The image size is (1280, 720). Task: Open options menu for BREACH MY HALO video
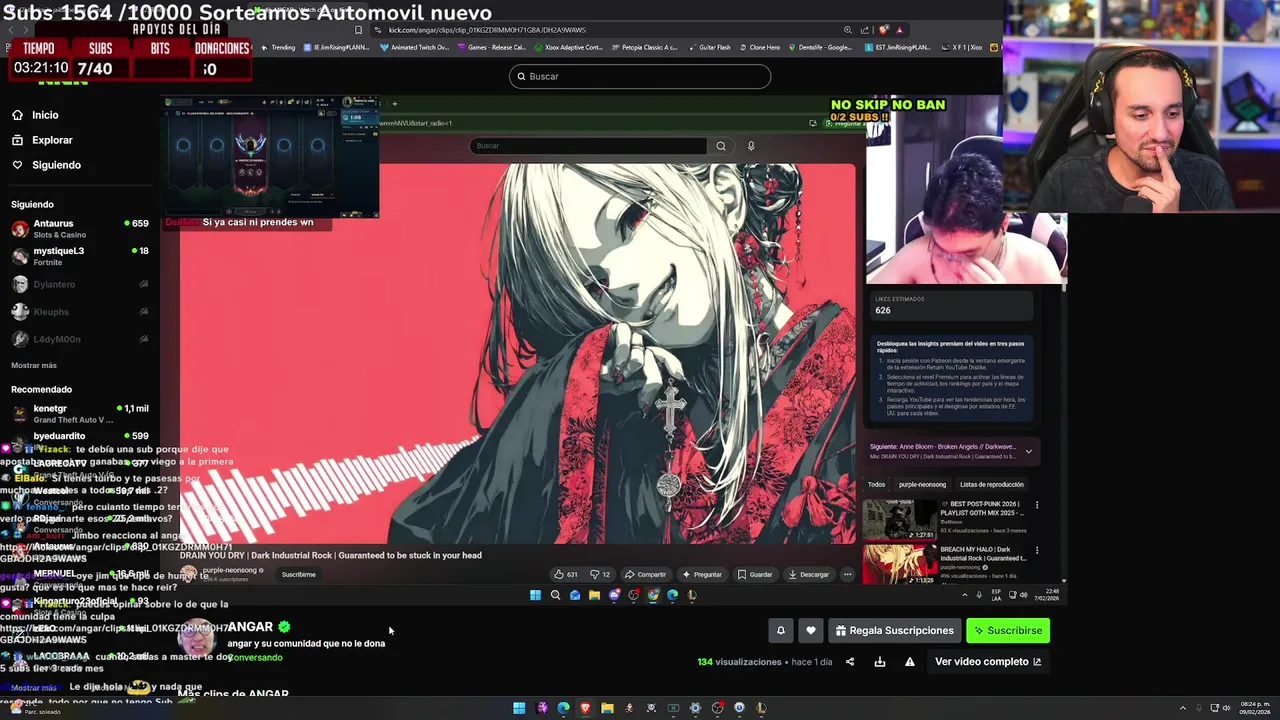1037,550
